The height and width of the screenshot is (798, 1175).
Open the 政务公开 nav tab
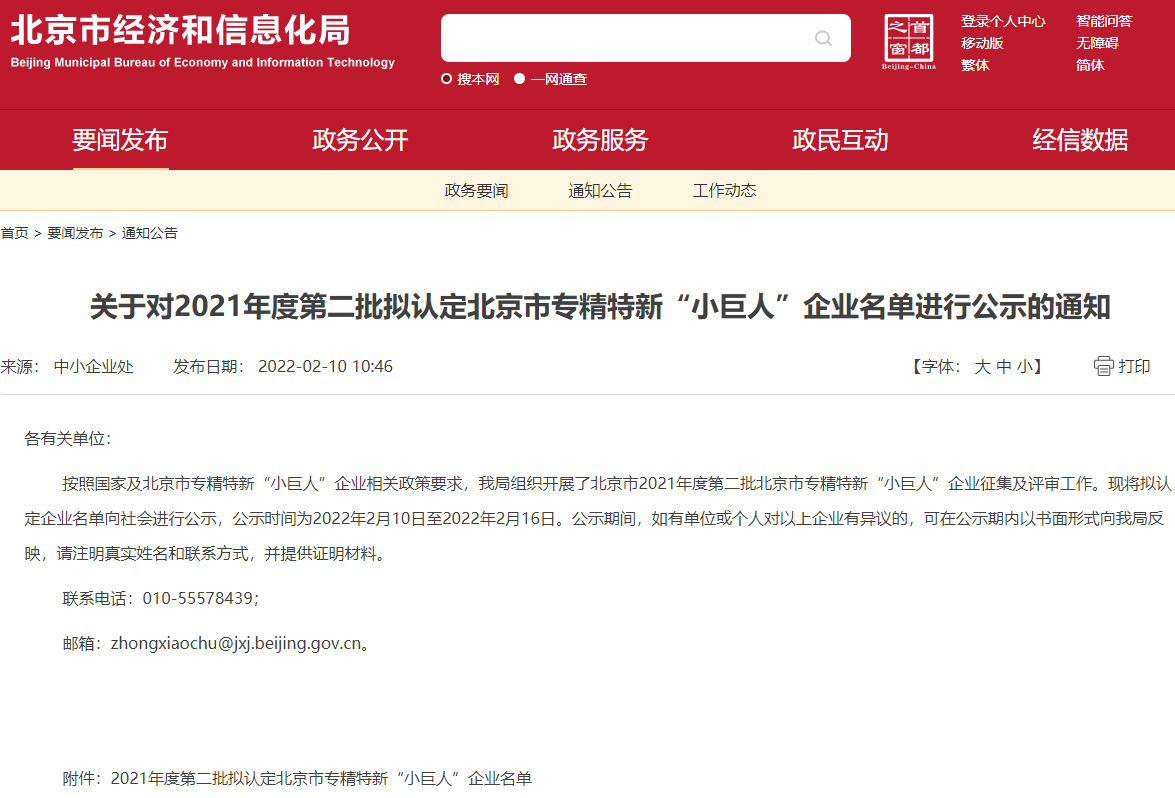(x=360, y=140)
